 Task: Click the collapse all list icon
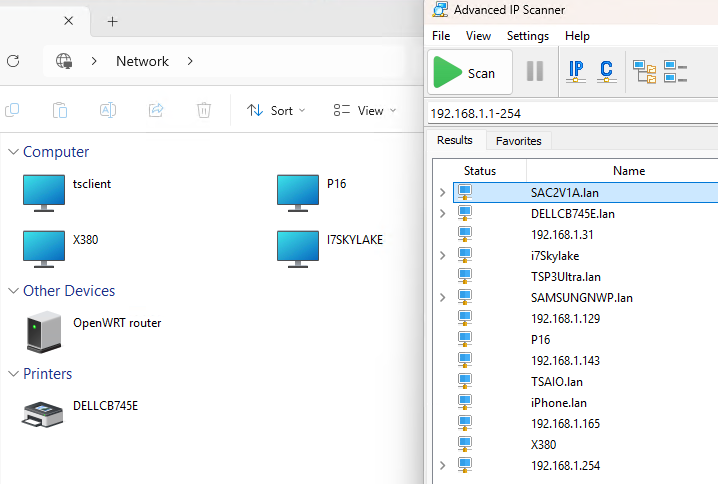675,72
